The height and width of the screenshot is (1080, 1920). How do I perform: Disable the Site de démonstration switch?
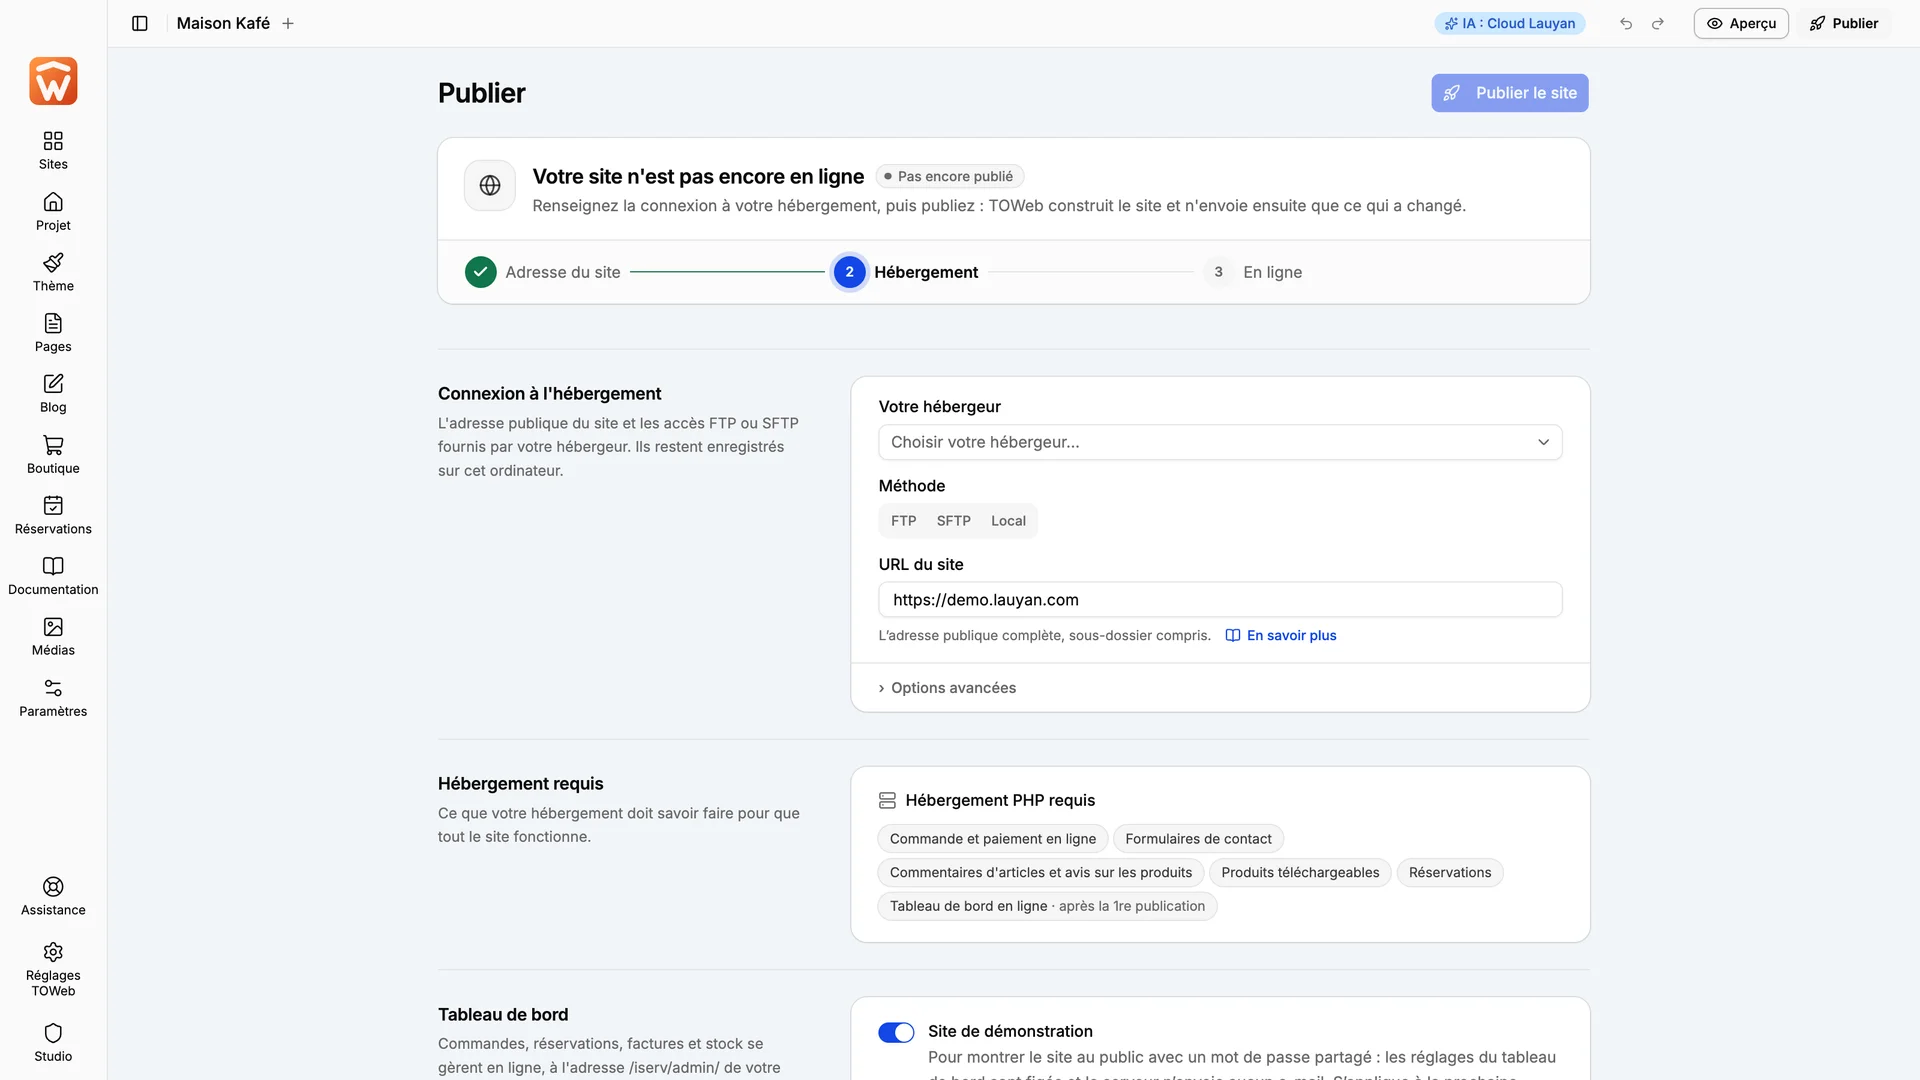coord(896,1032)
